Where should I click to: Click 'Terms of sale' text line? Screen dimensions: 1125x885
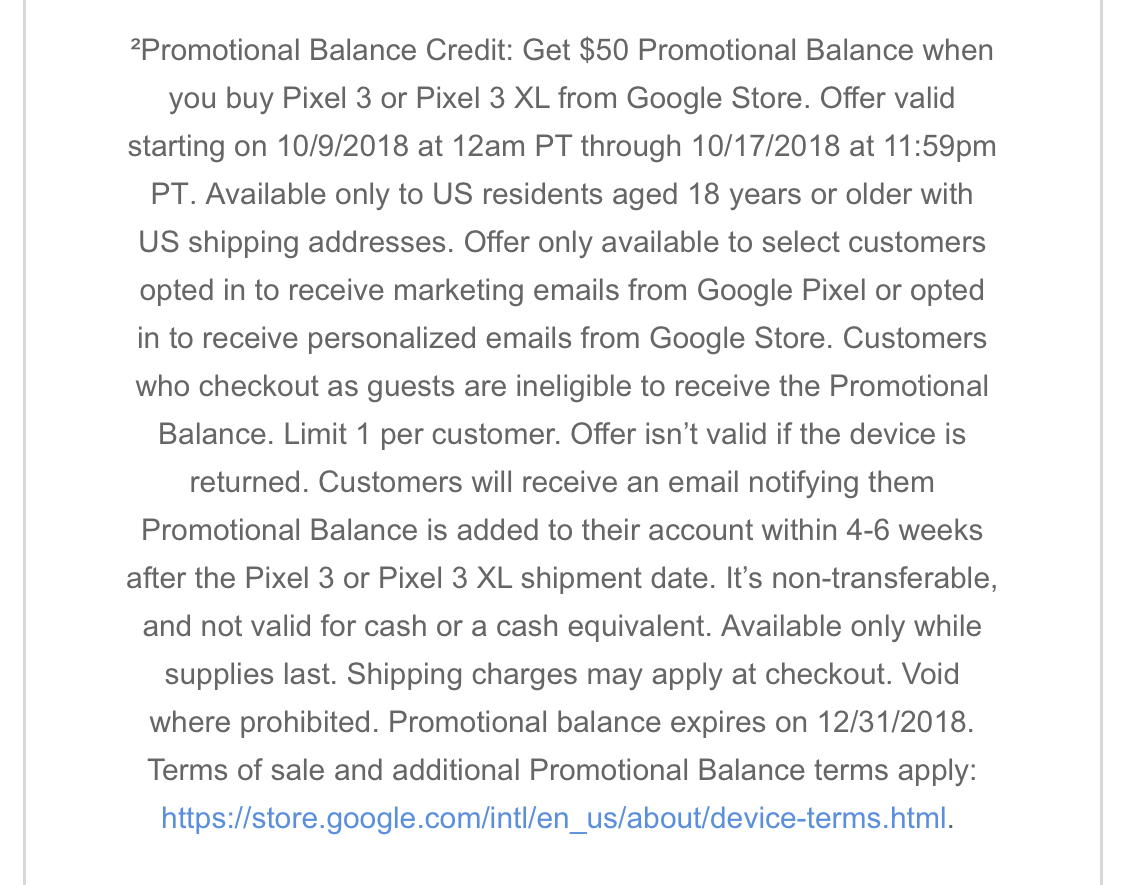click(x=236, y=770)
